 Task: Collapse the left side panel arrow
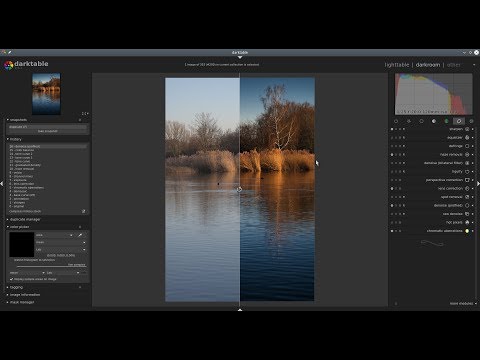point(2,184)
